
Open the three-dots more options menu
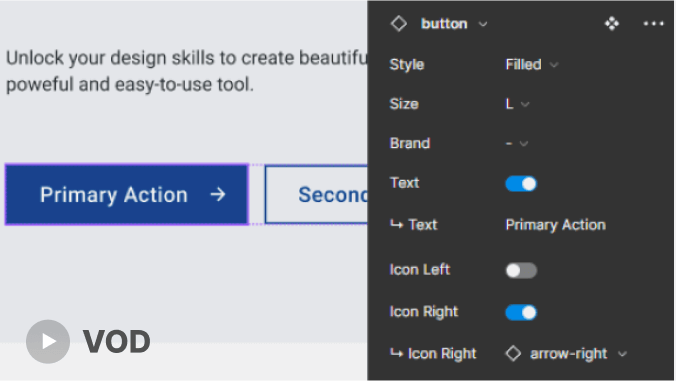click(x=653, y=23)
